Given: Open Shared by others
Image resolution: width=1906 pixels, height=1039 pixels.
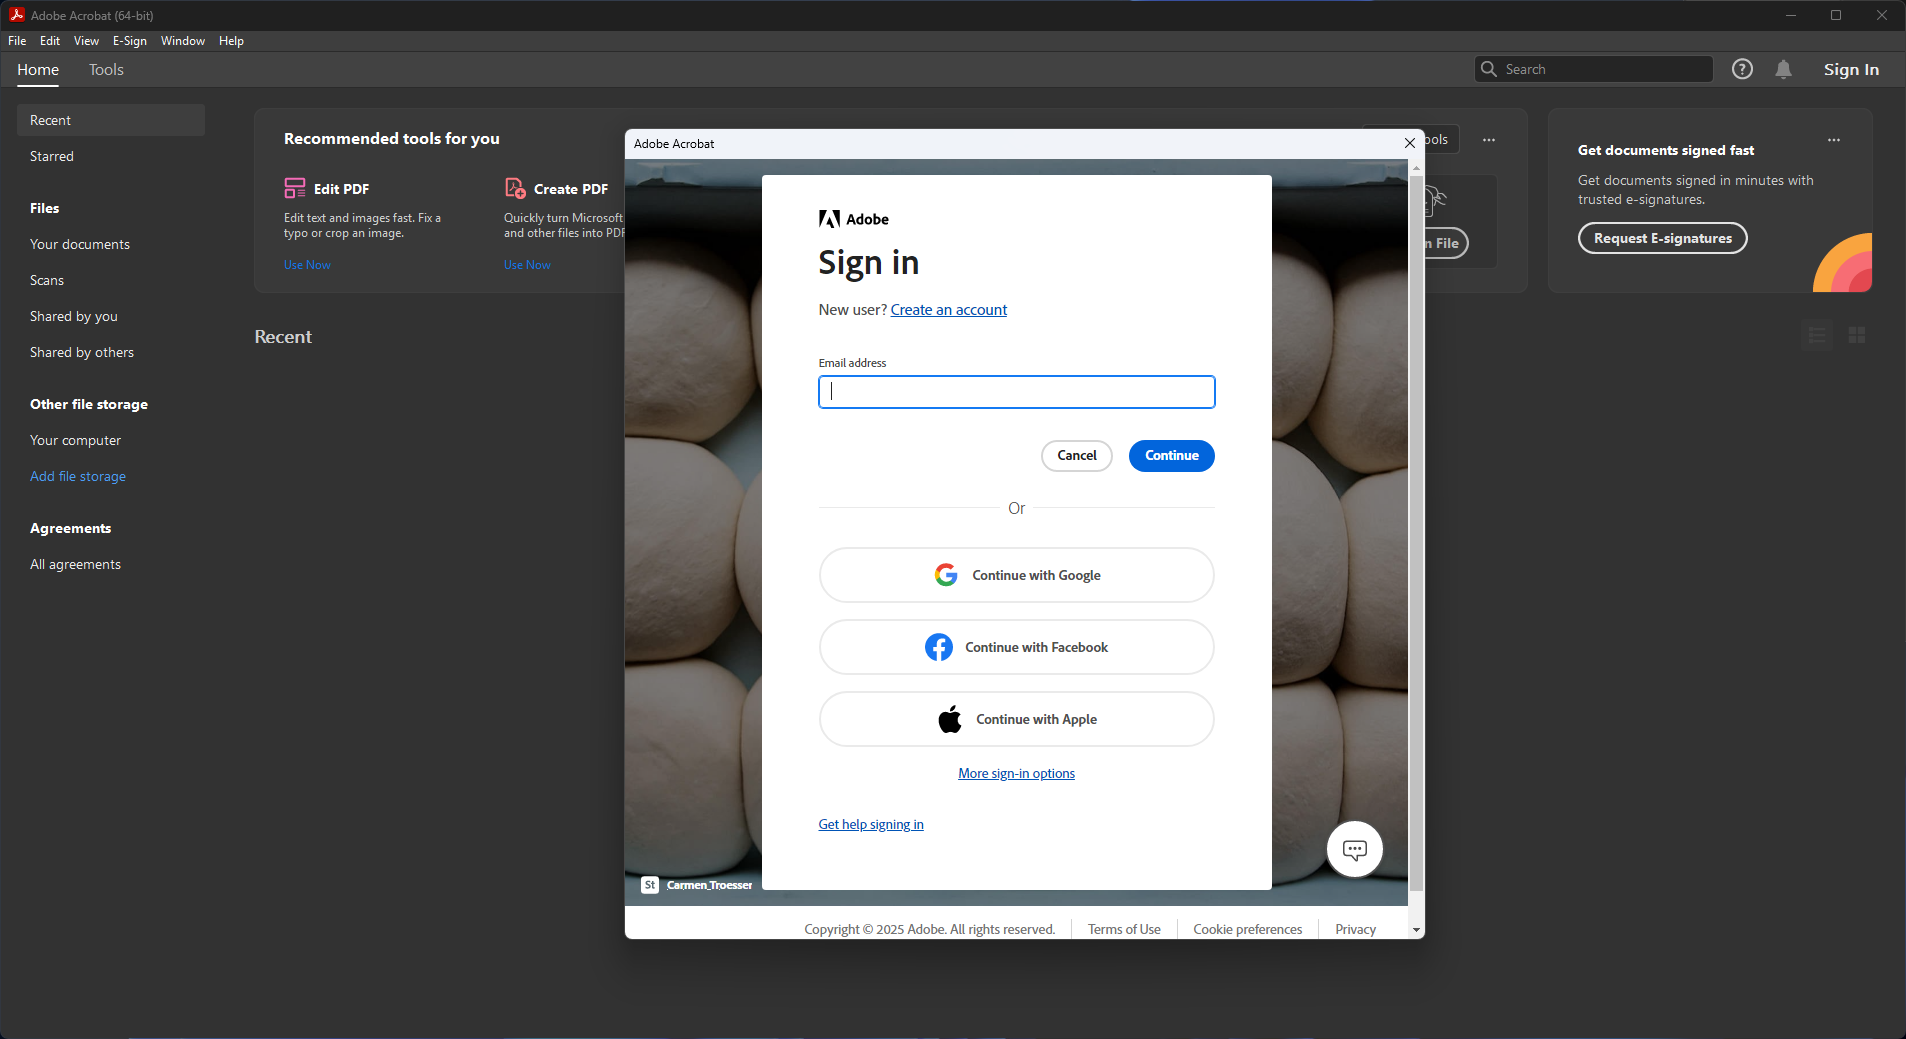Looking at the screenshot, I should point(82,352).
